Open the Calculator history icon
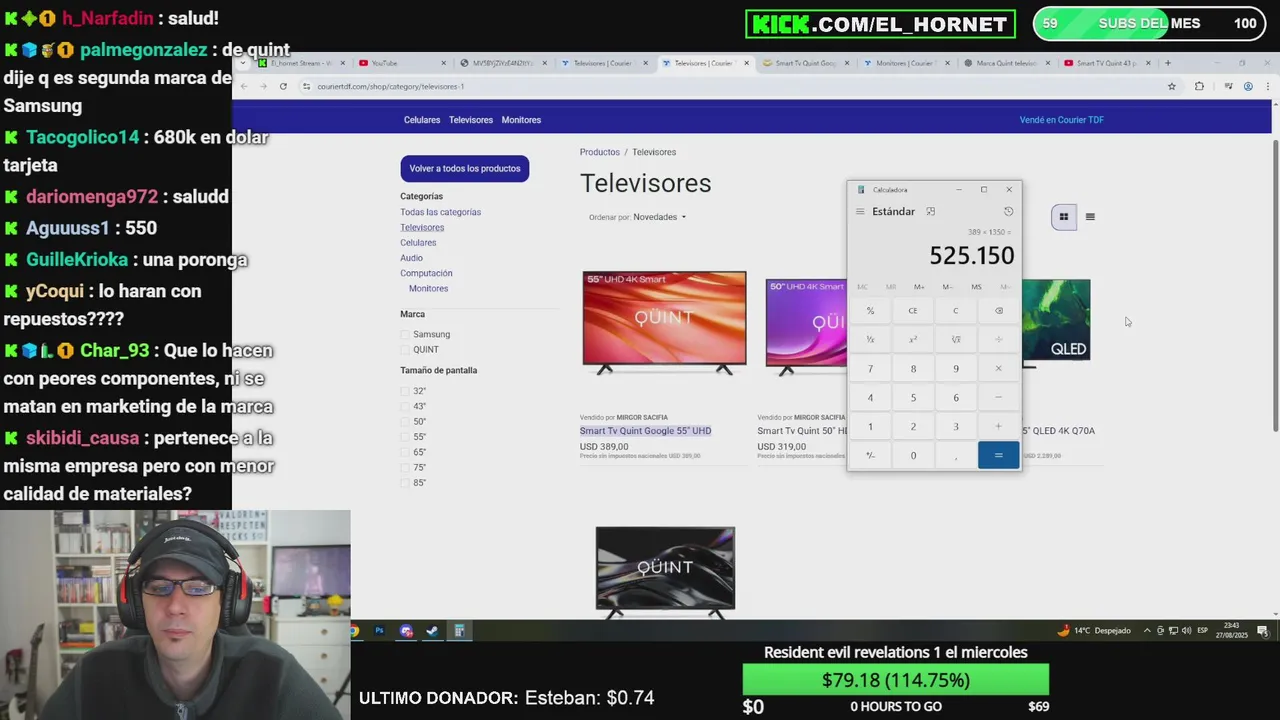 point(1008,212)
